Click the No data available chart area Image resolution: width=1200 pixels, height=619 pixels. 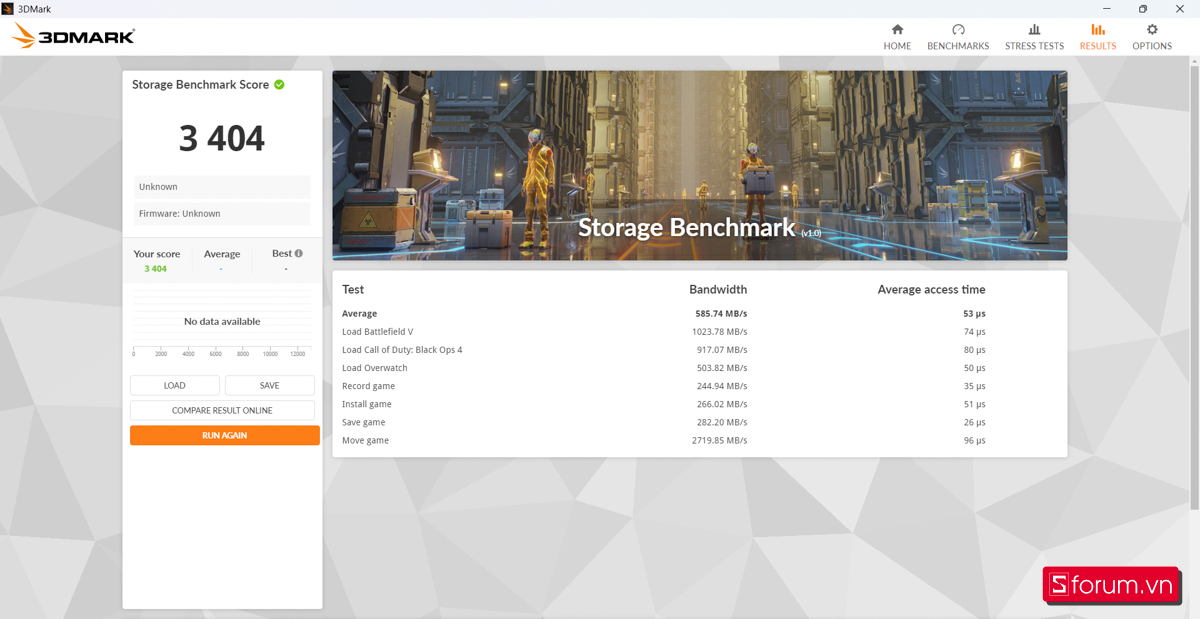222,322
